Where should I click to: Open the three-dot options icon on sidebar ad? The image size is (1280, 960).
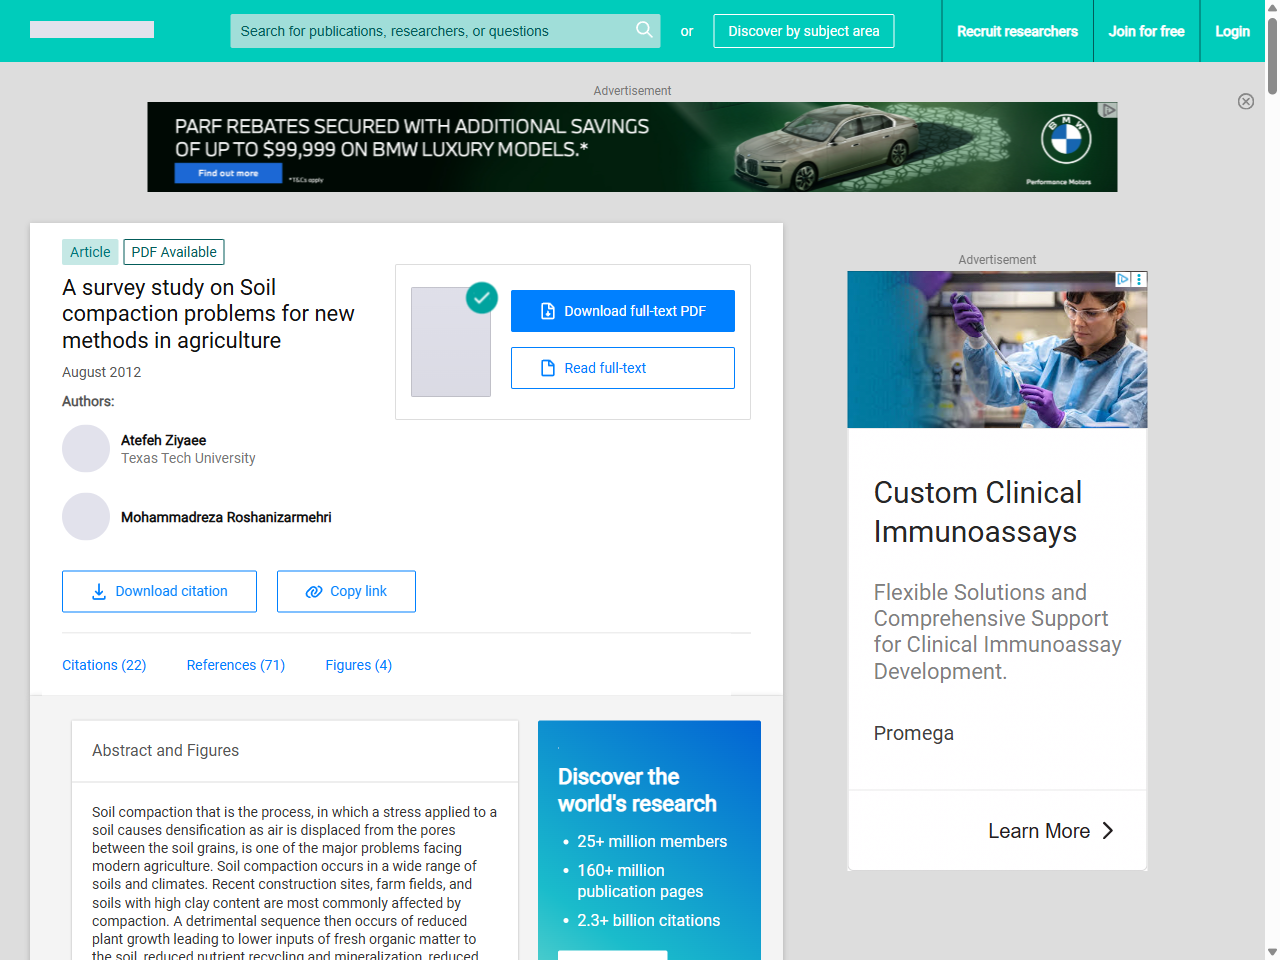(x=1139, y=280)
